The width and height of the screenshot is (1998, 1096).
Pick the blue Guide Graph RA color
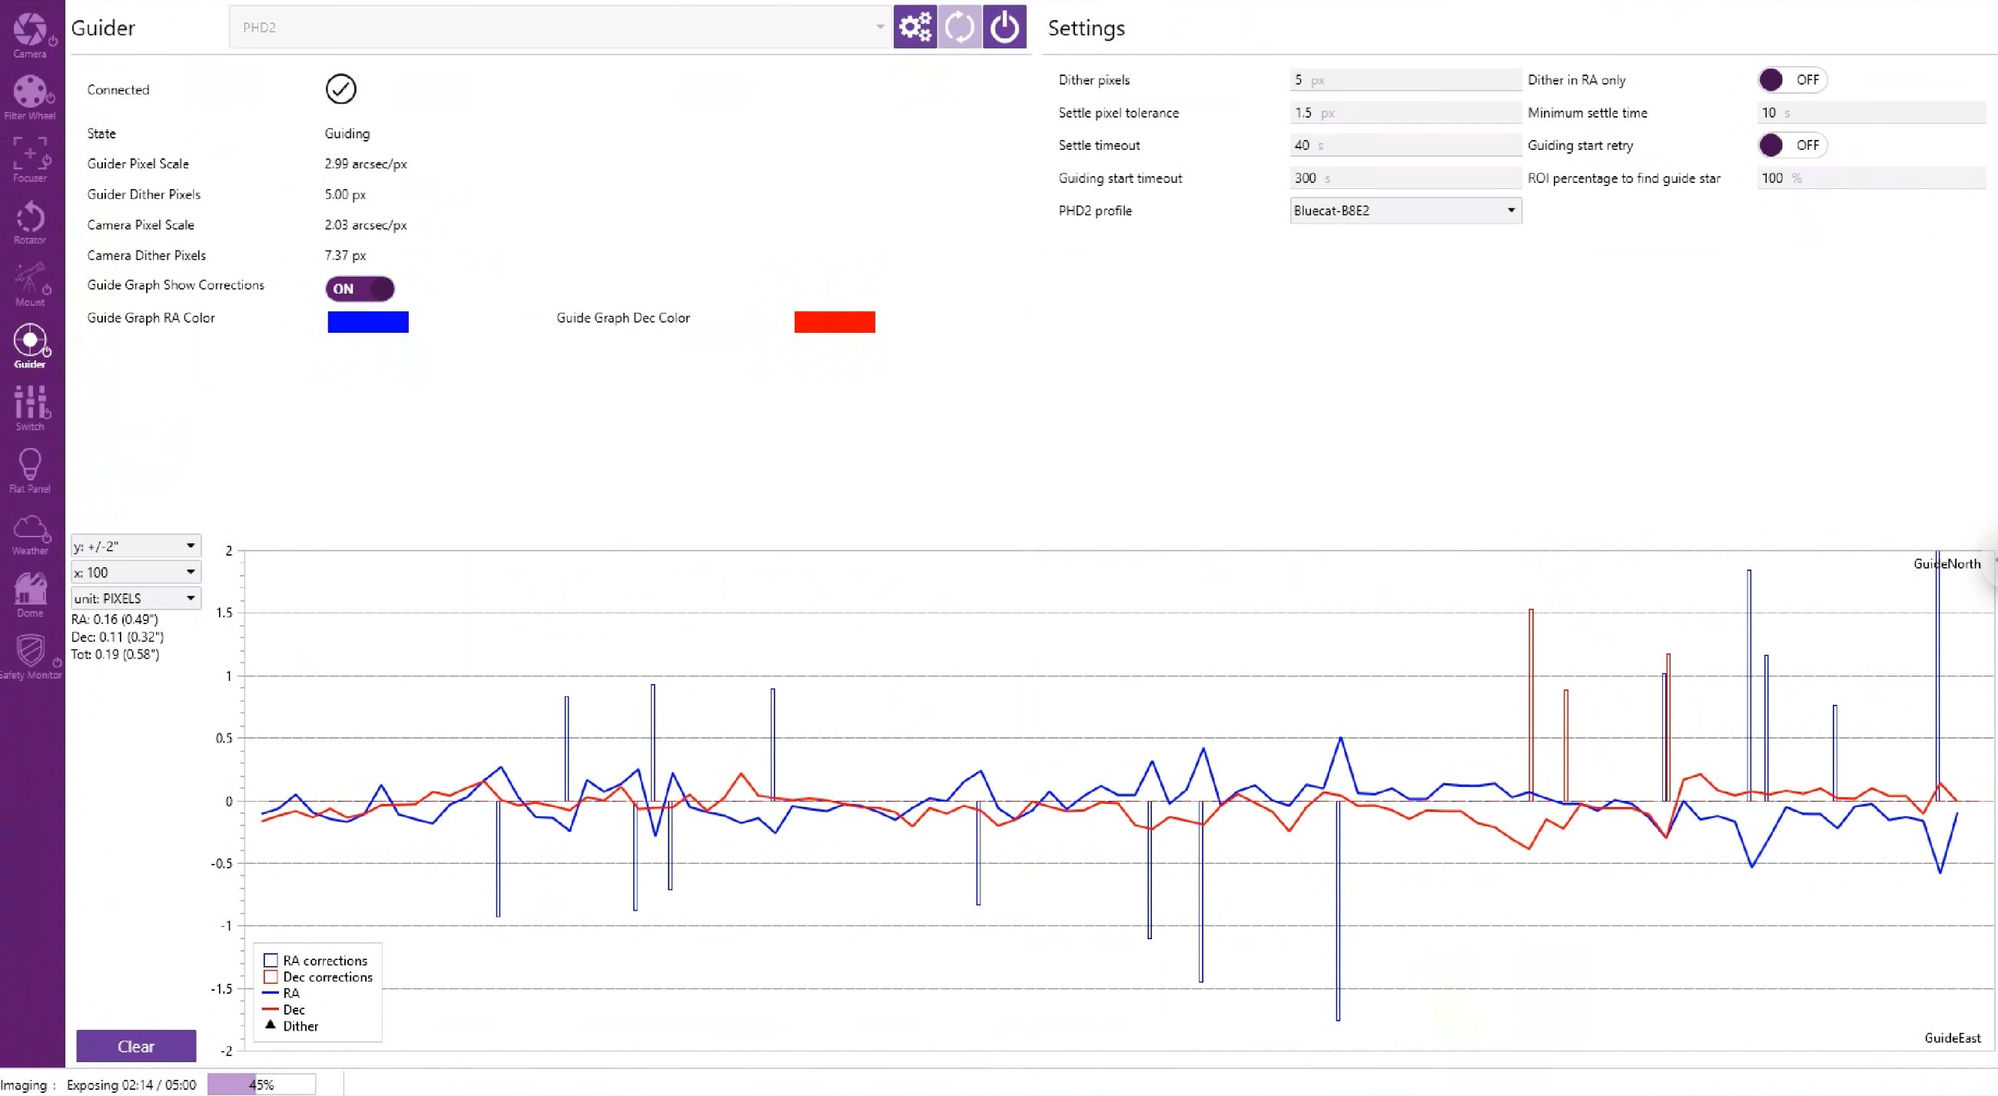(x=368, y=321)
